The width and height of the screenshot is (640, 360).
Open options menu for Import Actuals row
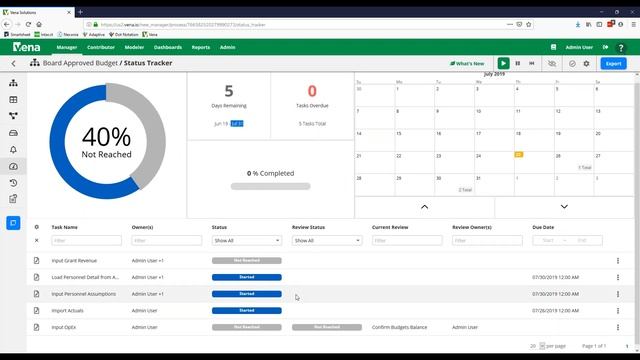(x=618, y=311)
